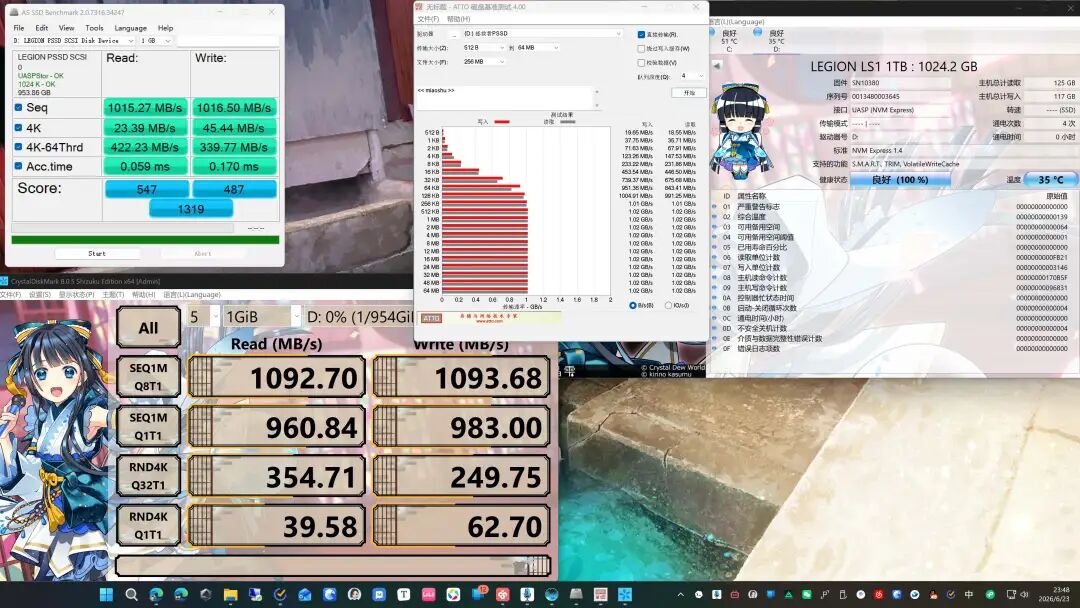Open the queue depth dropdown in ATTO
This screenshot has height=608, width=1080.
point(692,76)
